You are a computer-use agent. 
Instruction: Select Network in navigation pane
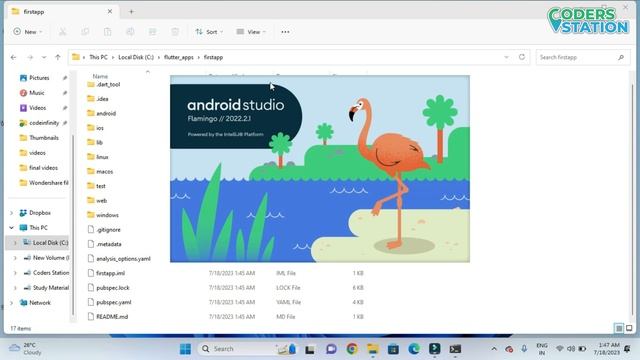(40, 303)
